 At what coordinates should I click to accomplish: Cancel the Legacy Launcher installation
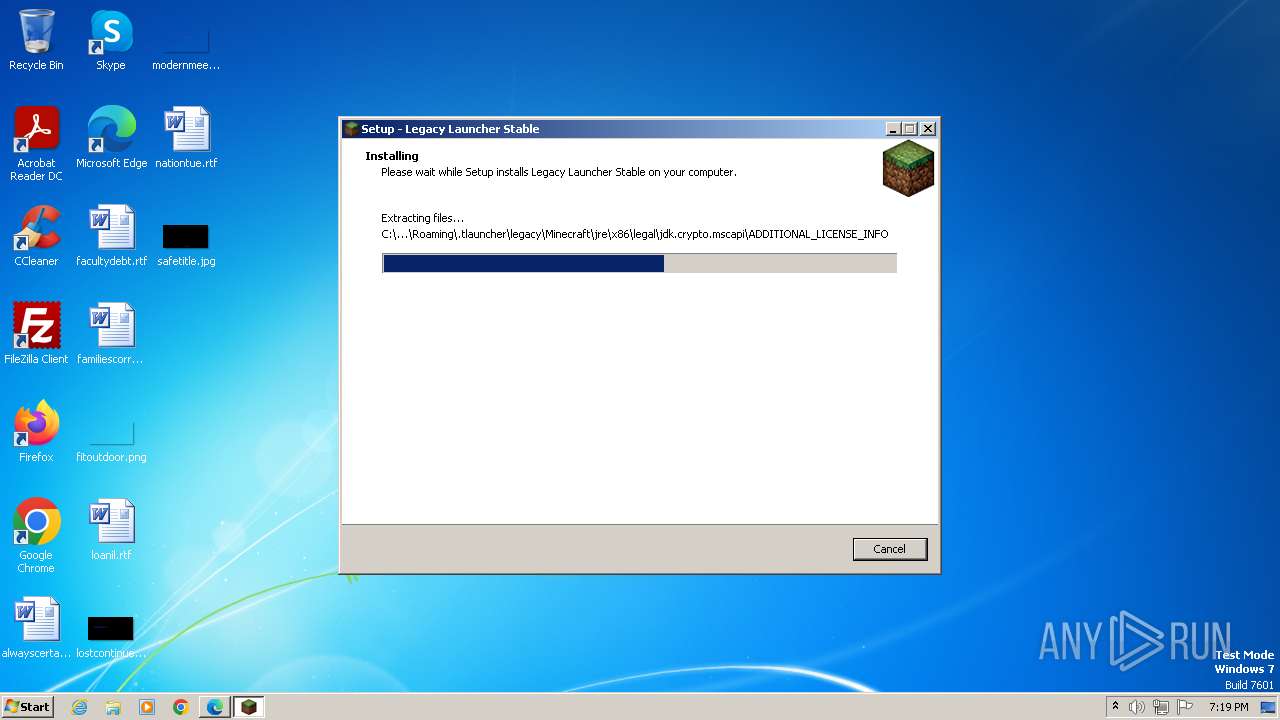coord(889,549)
